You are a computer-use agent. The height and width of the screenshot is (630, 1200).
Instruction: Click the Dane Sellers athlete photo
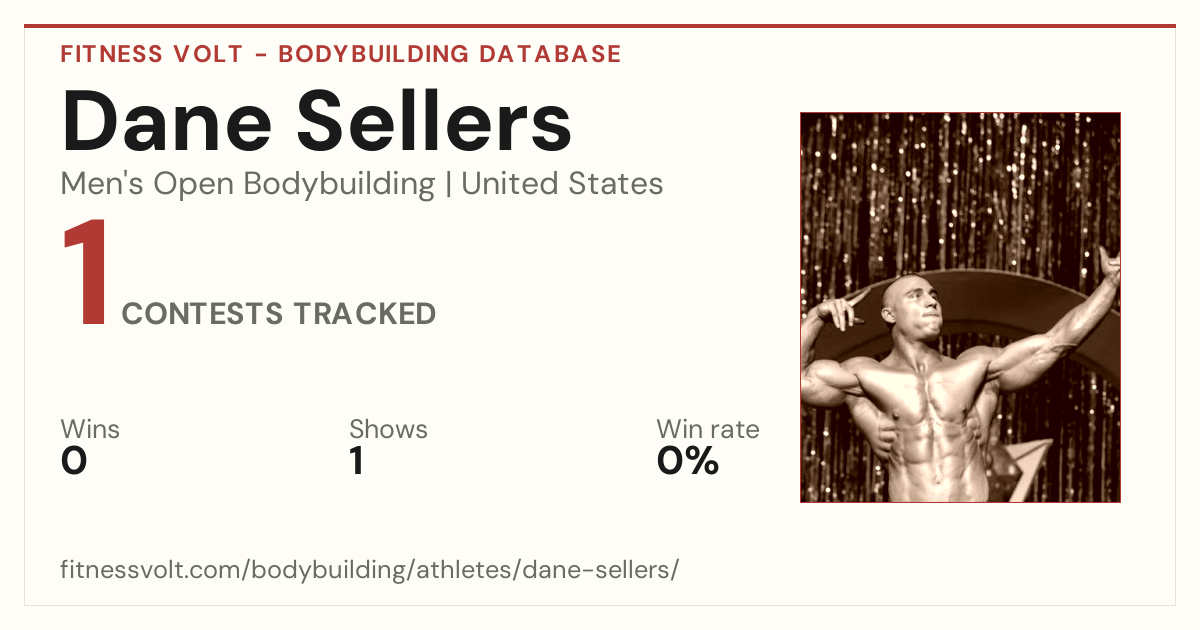(960, 307)
